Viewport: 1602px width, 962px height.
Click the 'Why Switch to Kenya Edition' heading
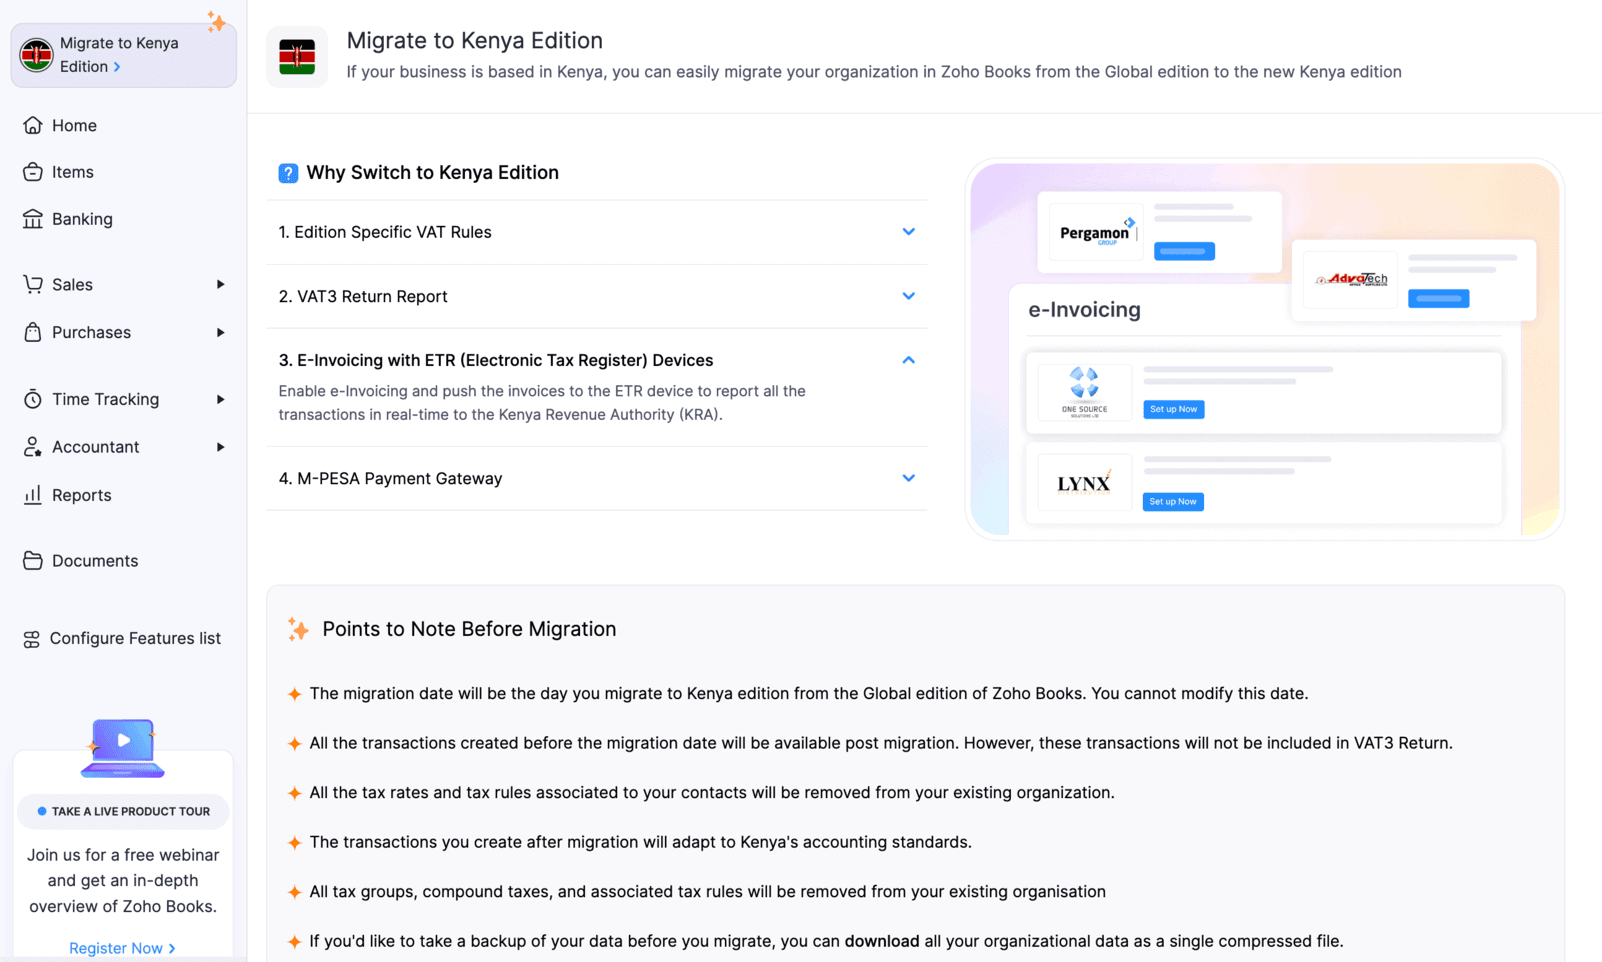[x=432, y=173]
